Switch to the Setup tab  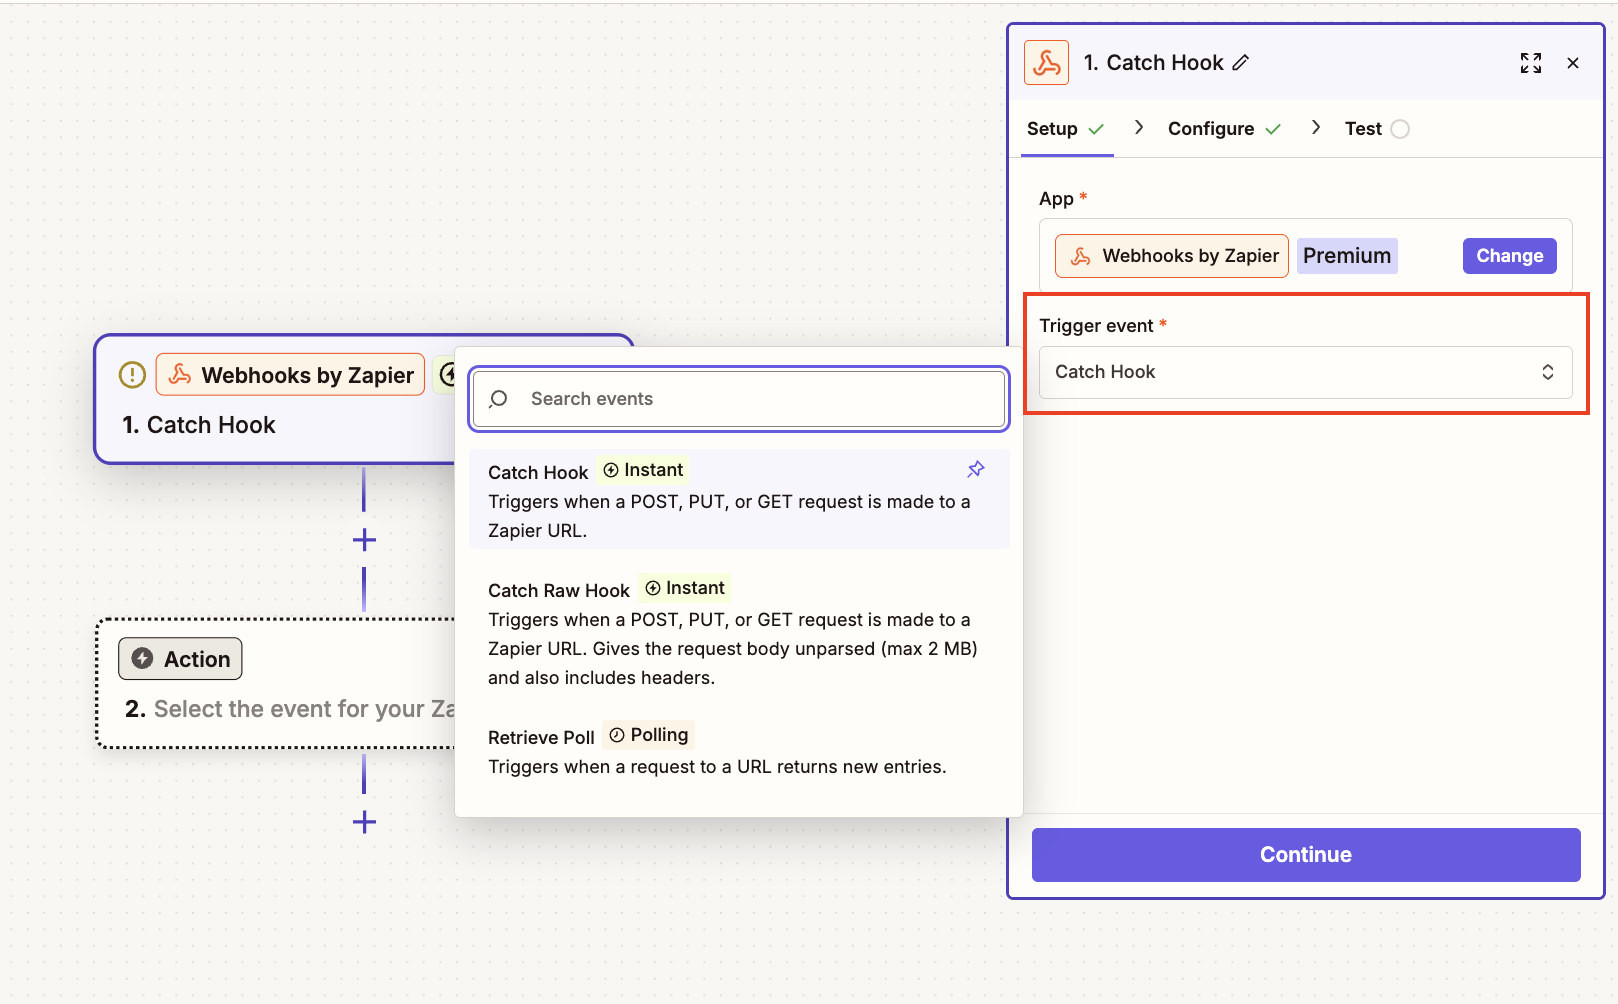pyautogui.click(x=1066, y=129)
